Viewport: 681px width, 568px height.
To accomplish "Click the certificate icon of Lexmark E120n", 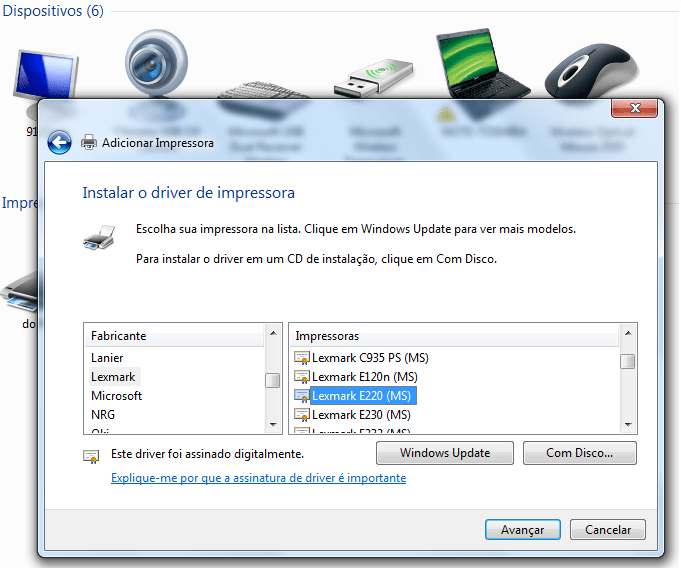I will point(302,377).
